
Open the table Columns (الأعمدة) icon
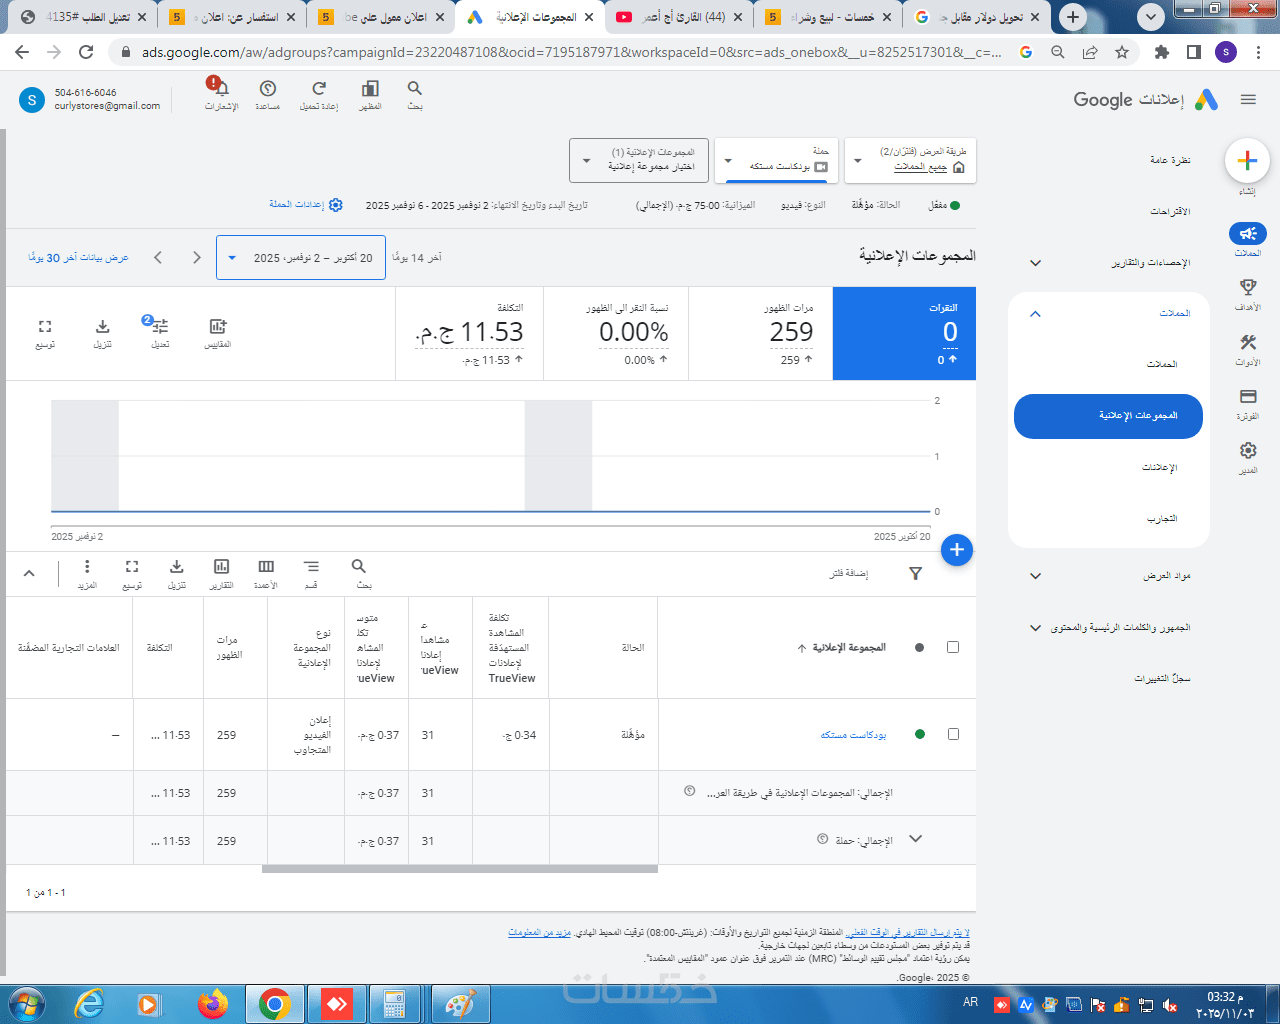[266, 566]
